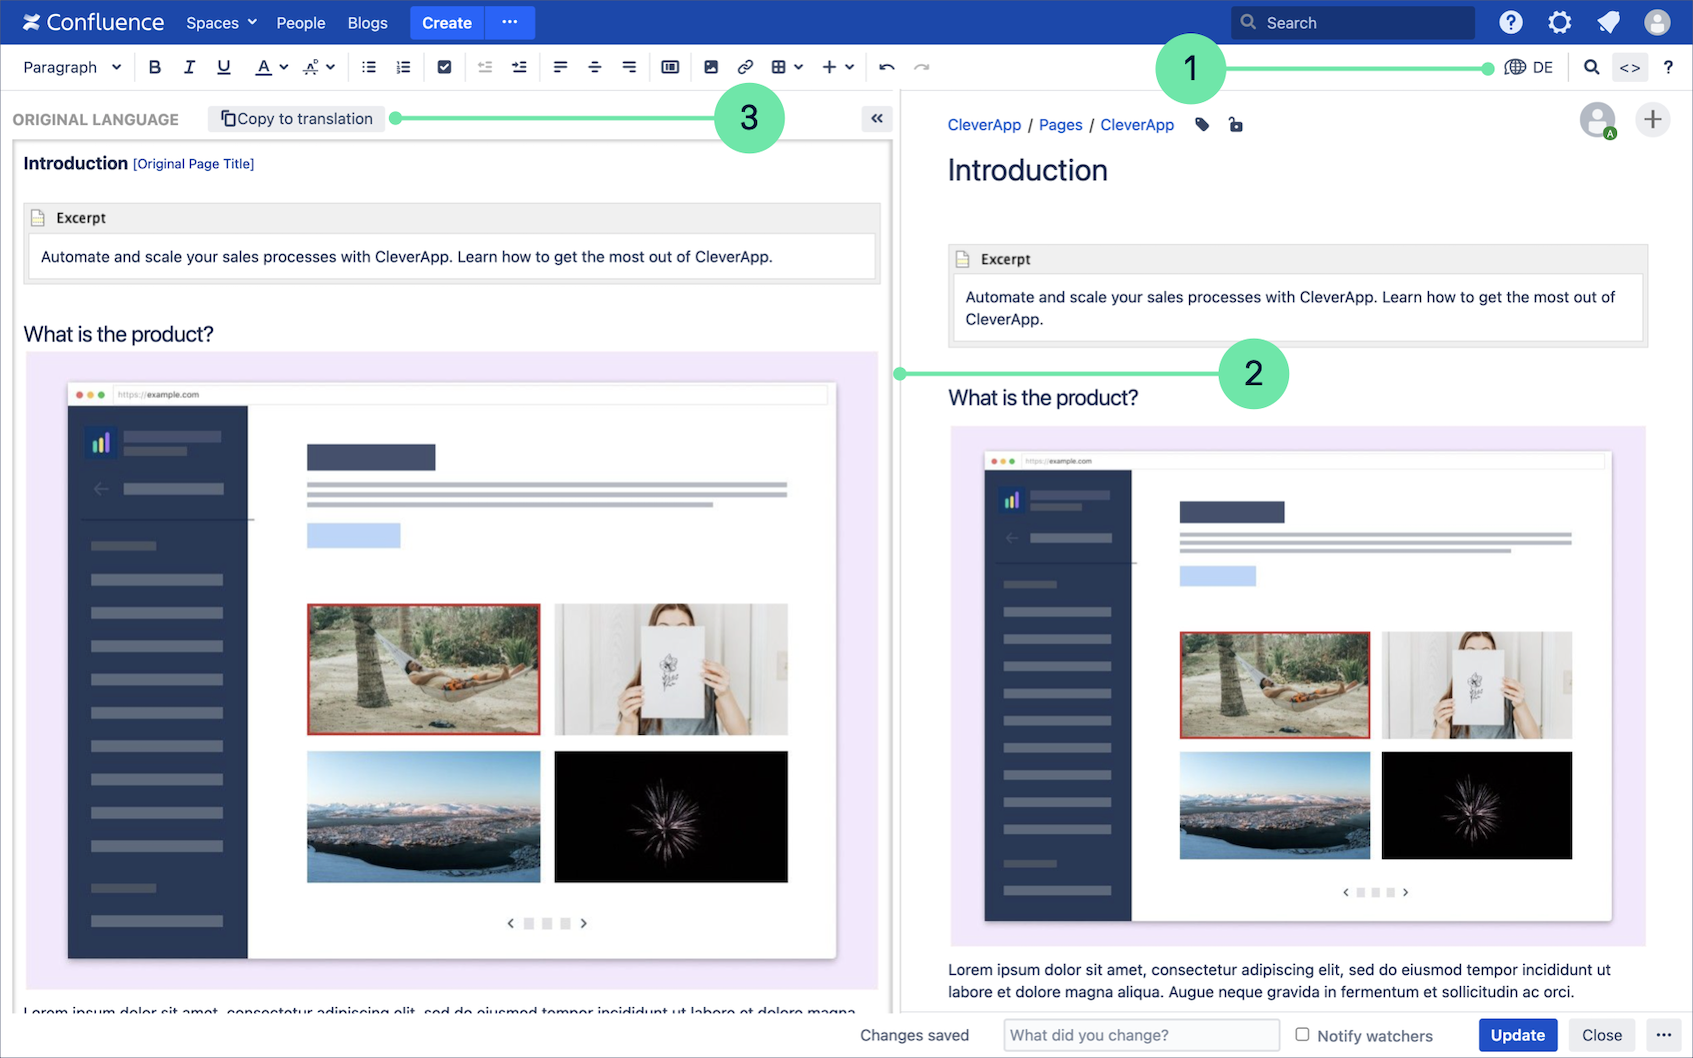The height and width of the screenshot is (1058, 1693).
Task: Open the Spaces dropdown menu
Action: [x=221, y=22]
